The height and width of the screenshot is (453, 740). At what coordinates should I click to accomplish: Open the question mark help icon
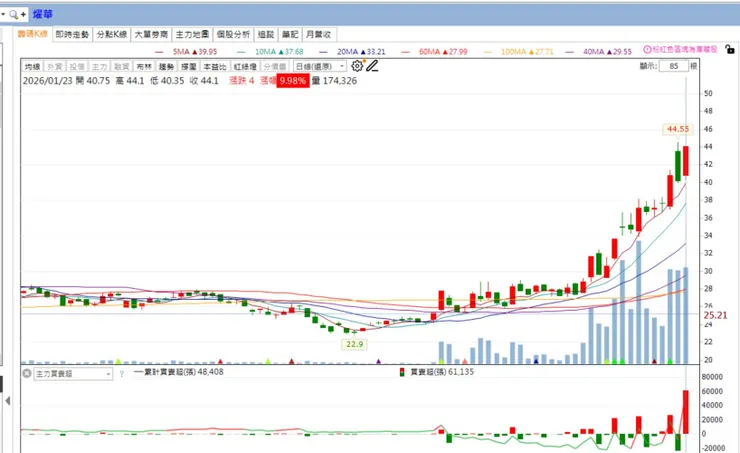pos(121,374)
